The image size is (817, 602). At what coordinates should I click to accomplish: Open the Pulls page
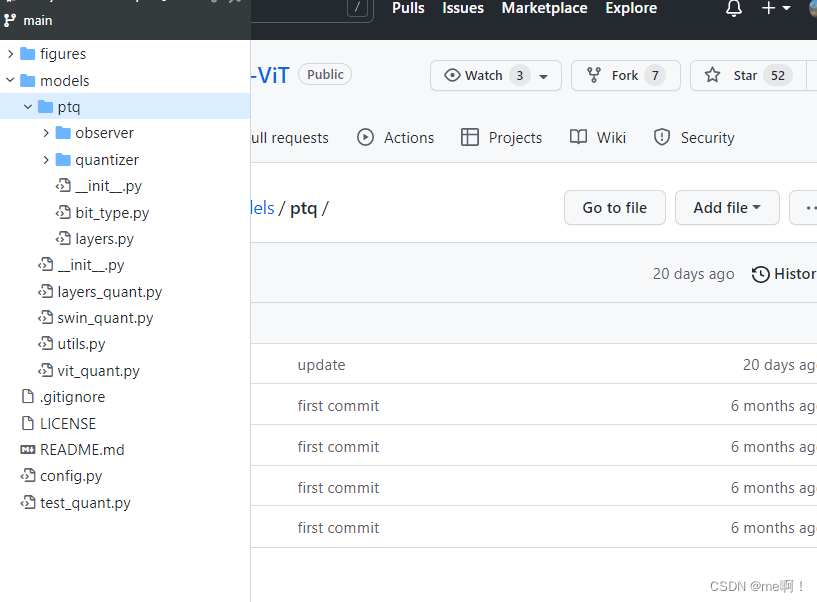click(x=408, y=8)
